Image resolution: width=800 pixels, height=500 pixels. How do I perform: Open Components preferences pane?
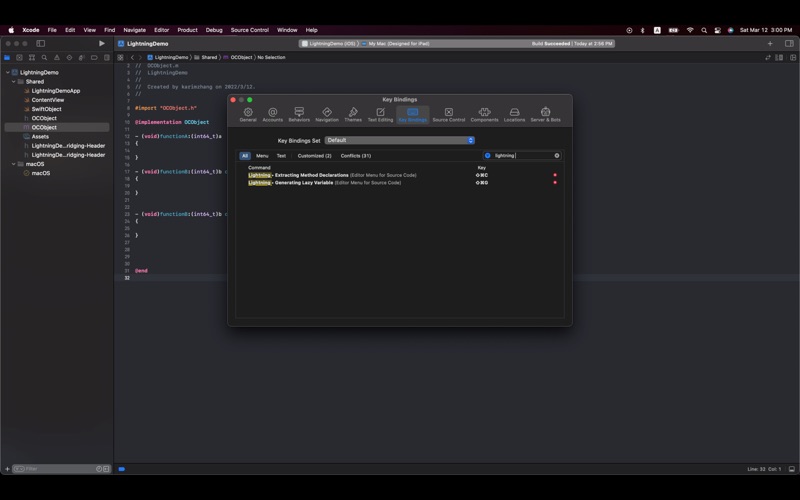(x=484, y=115)
